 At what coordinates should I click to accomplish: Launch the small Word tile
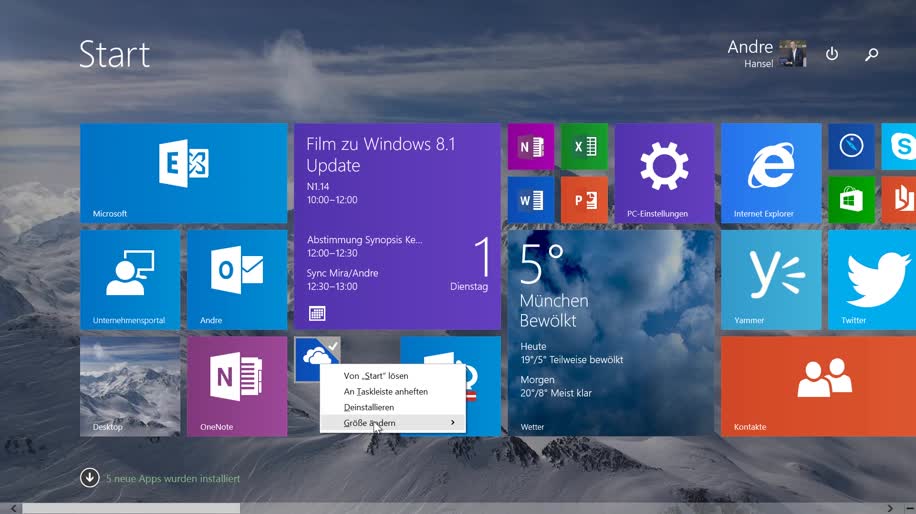pos(530,200)
